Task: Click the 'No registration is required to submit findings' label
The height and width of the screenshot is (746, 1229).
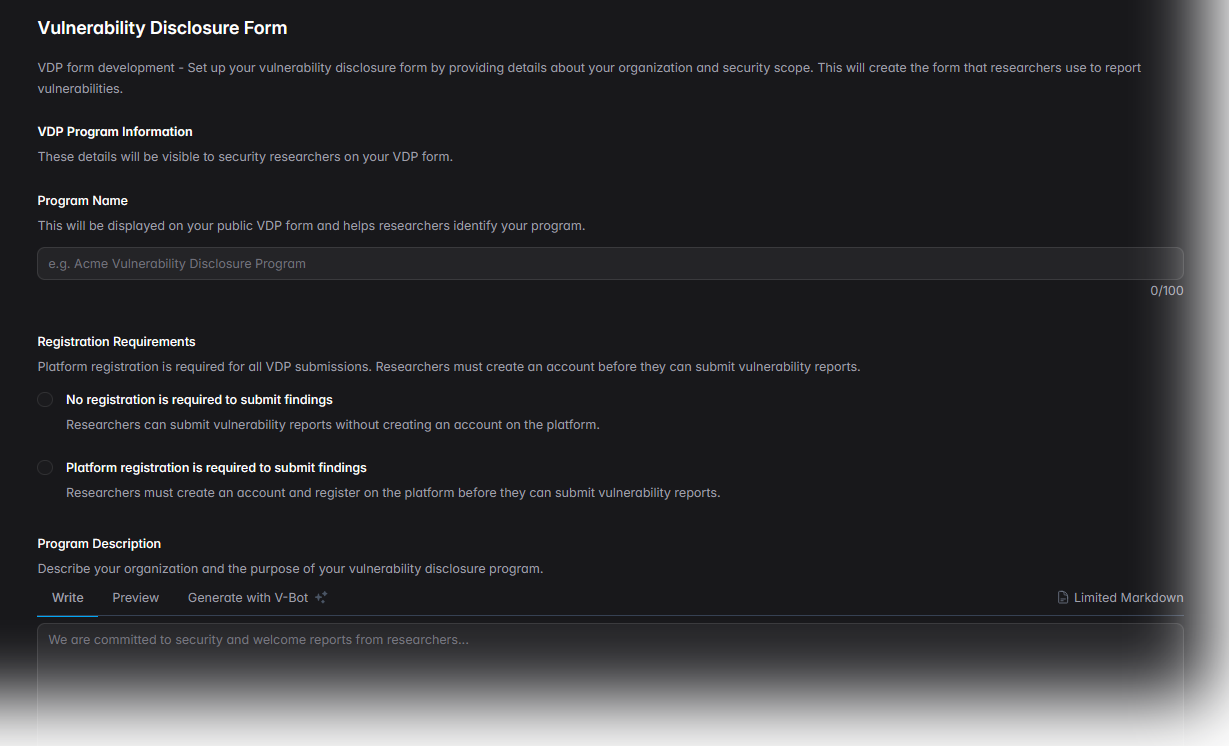Action: coord(199,400)
